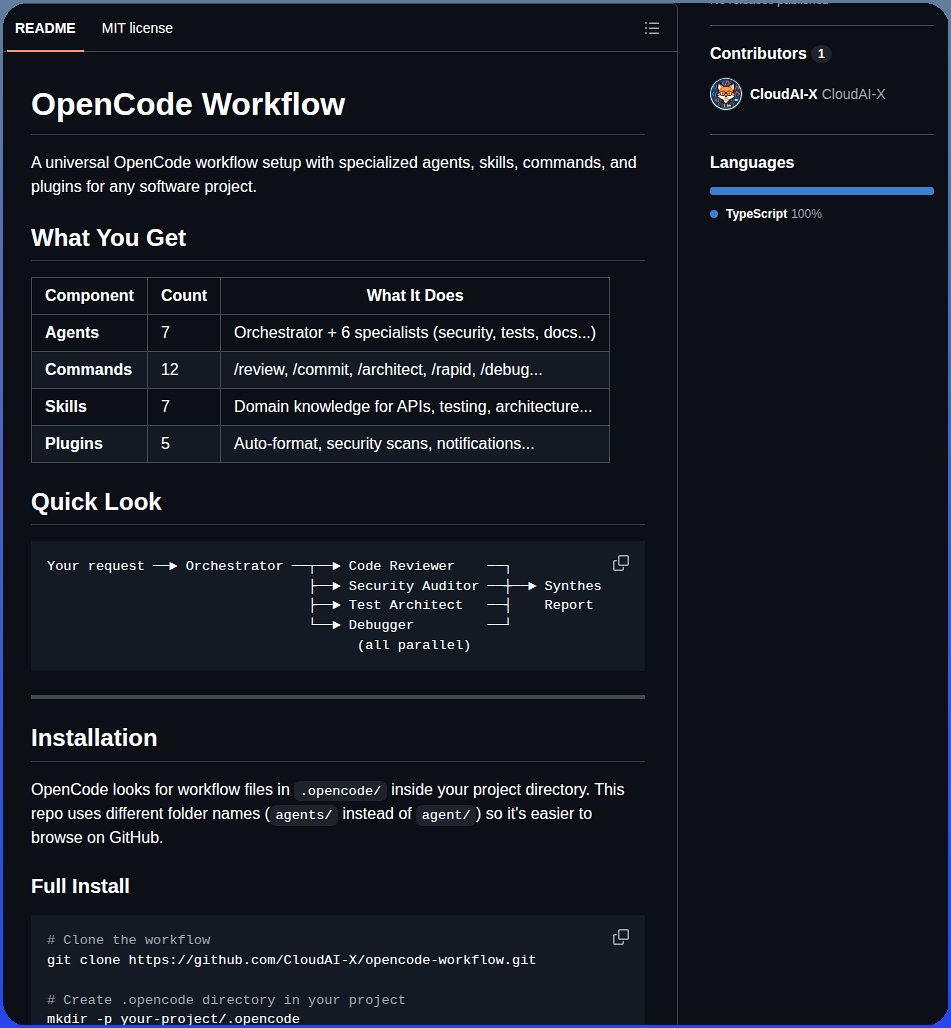This screenshot has height=1028, width=951.
Task: Click 'Auto-format, security scans' description cell
Action: [x=415, y=444]
